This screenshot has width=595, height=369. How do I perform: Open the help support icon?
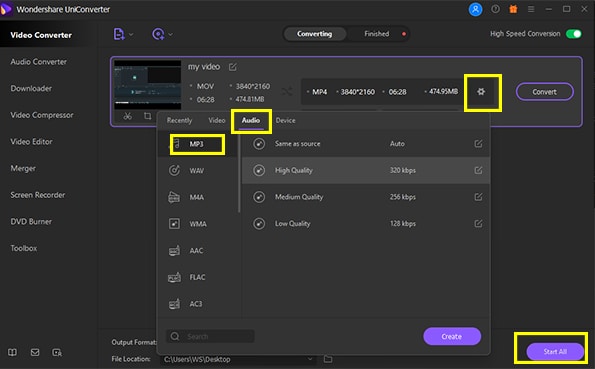495,9
